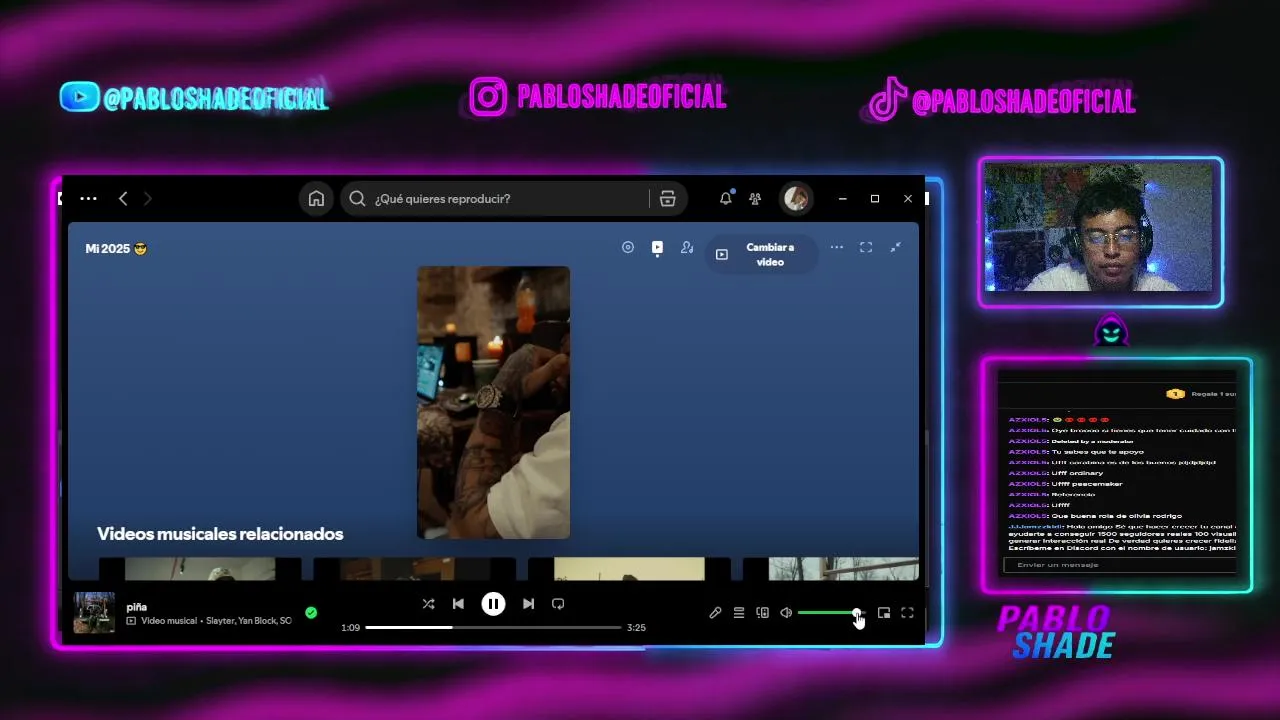Mute using the speaker icon
Image resolution: width=1280 pixels, height=720 pixels.
[x=786, y=613]
